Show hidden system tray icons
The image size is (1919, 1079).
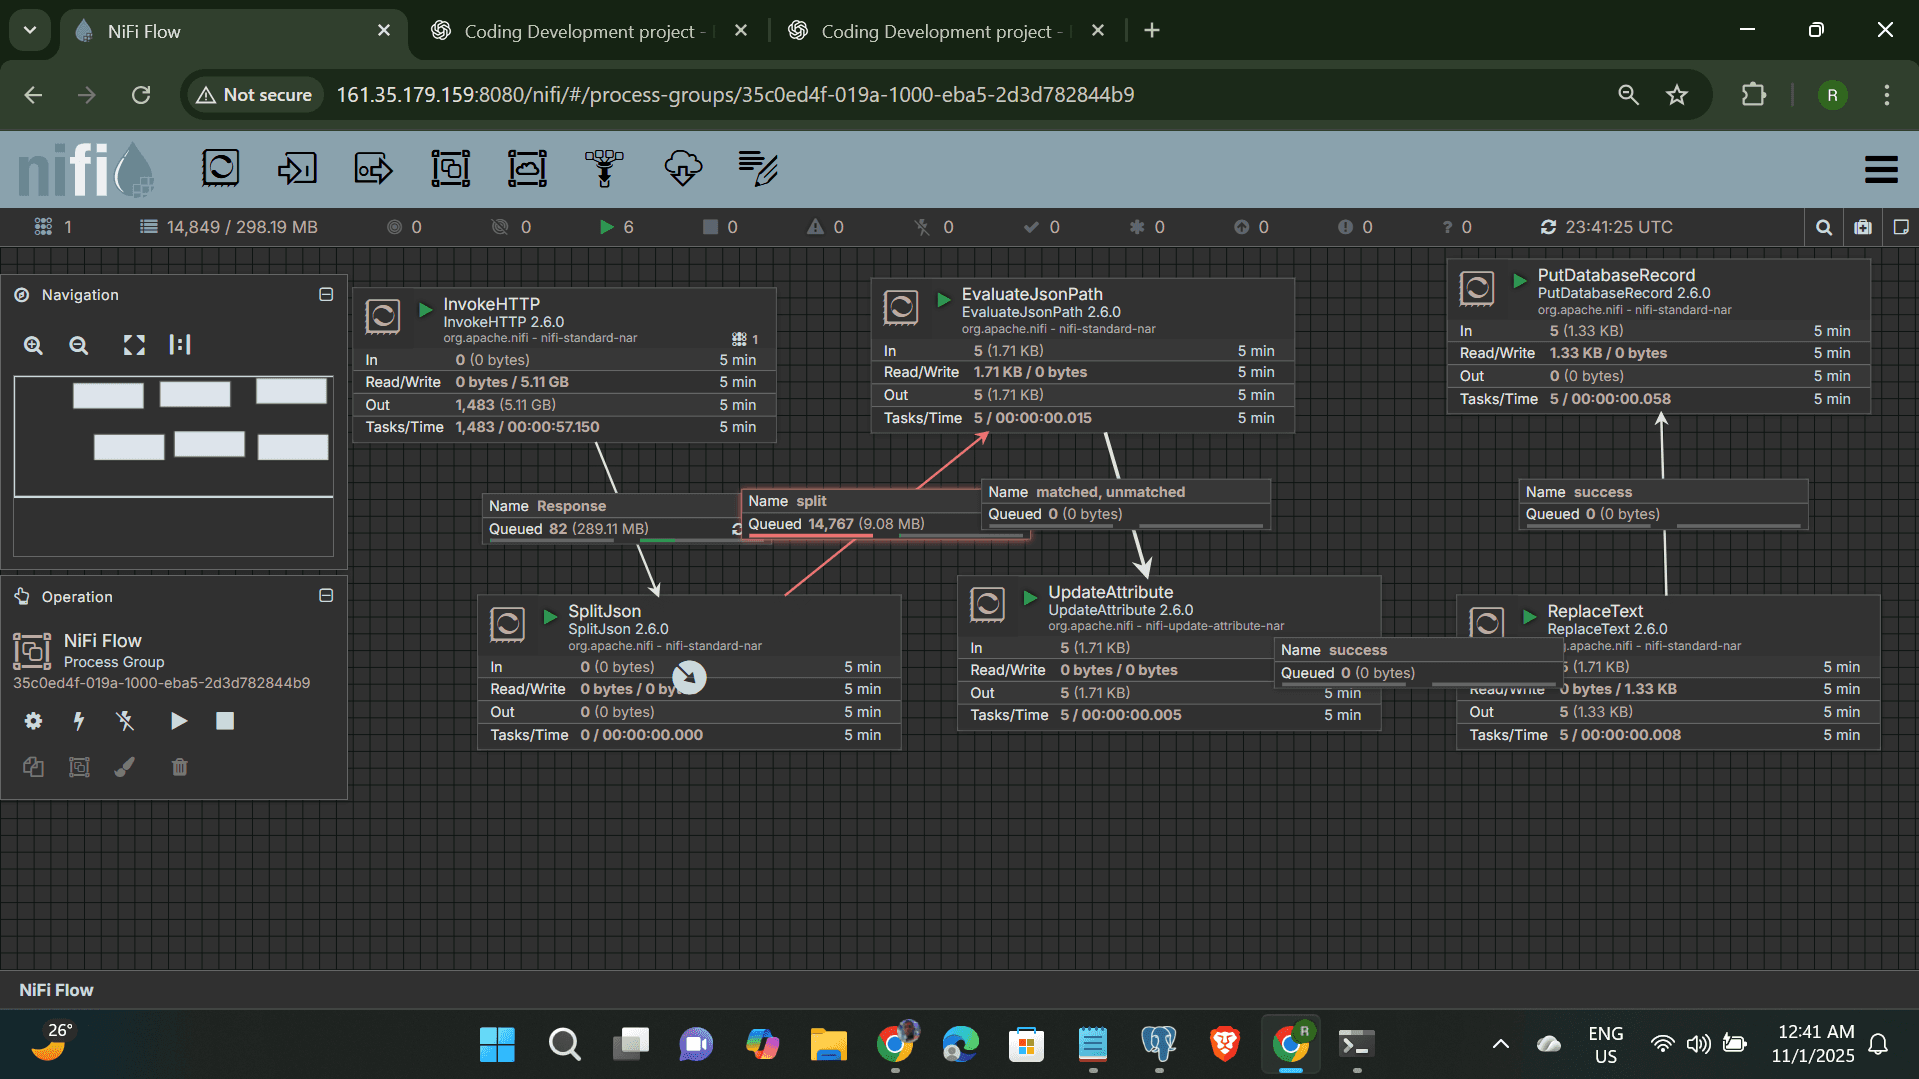click(x=1501, y=1044)
